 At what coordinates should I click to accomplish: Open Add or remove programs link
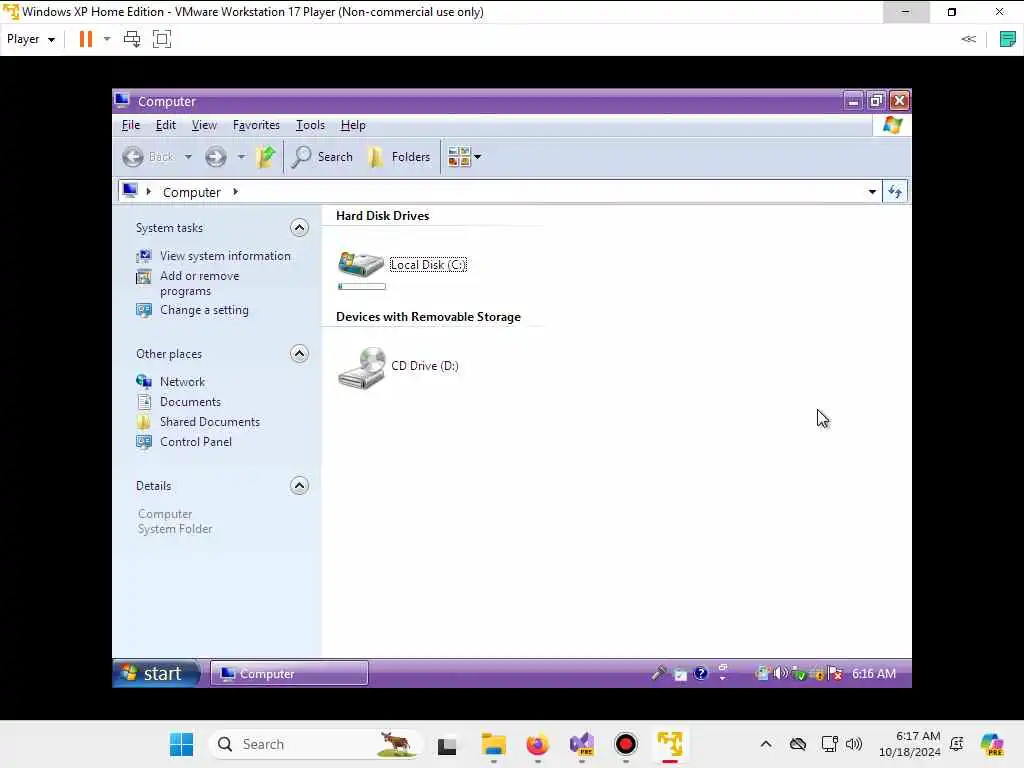coord(199,283)
